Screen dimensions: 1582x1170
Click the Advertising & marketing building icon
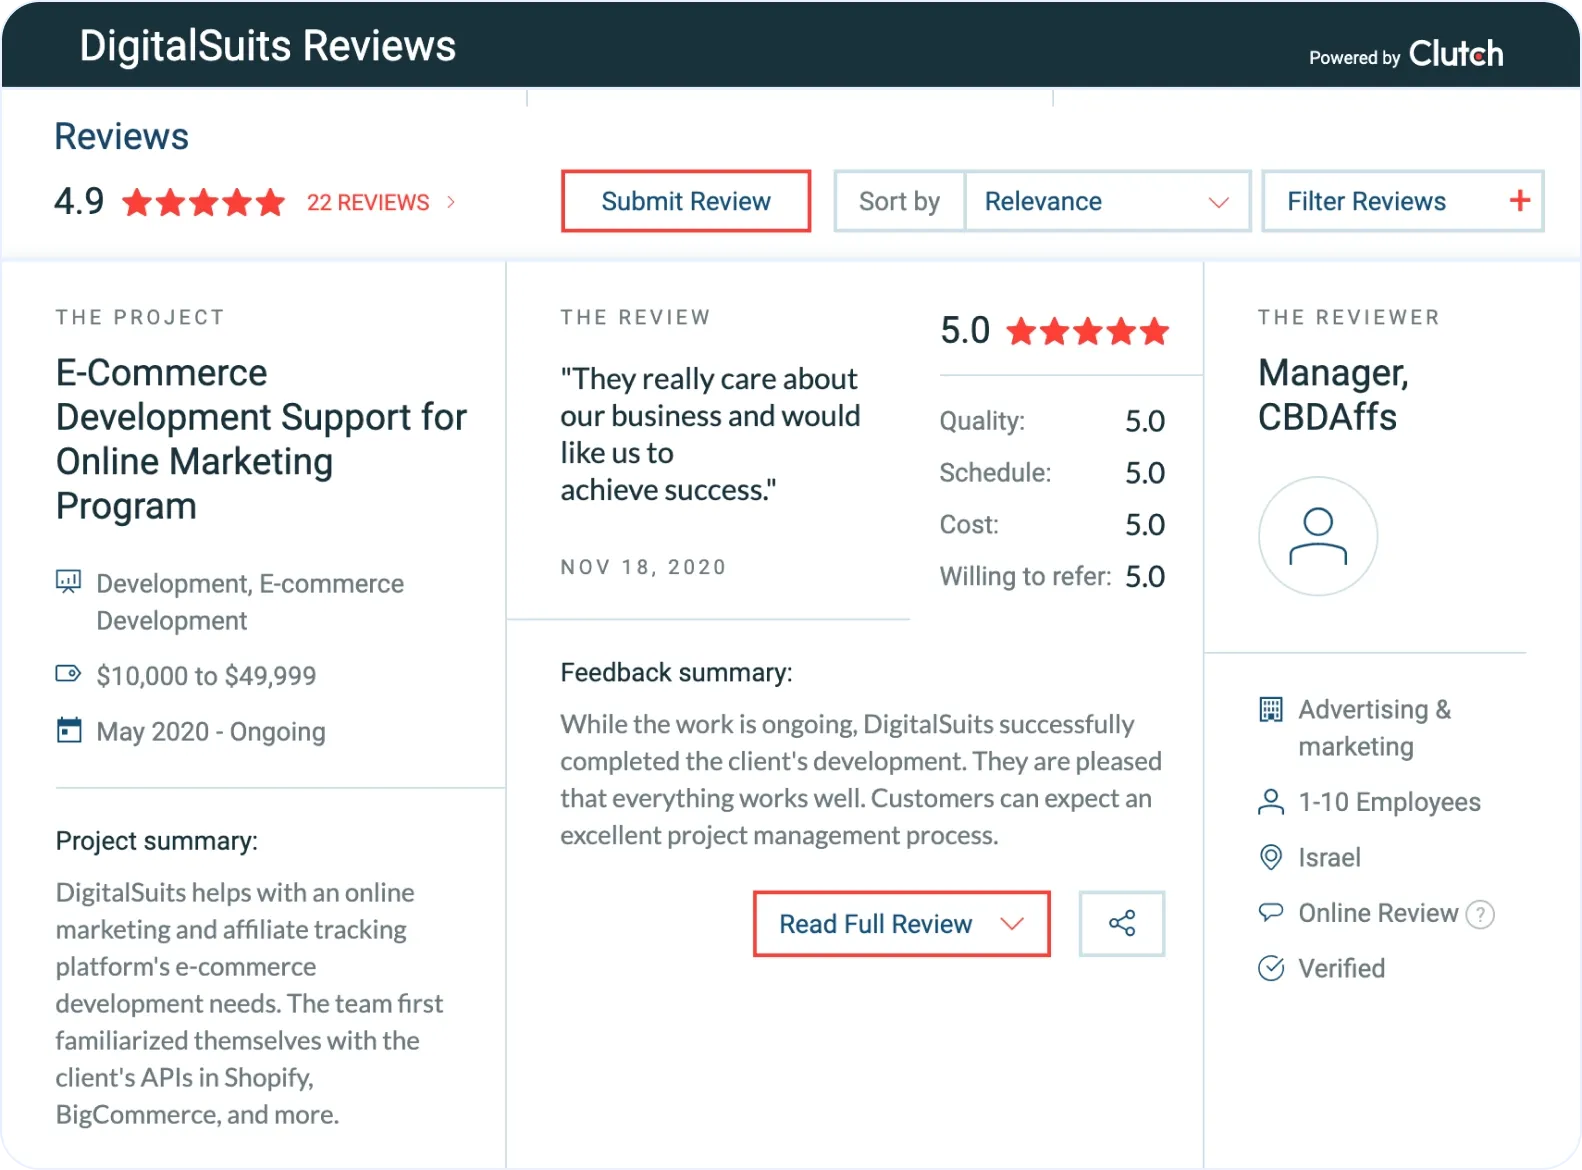1270,710
